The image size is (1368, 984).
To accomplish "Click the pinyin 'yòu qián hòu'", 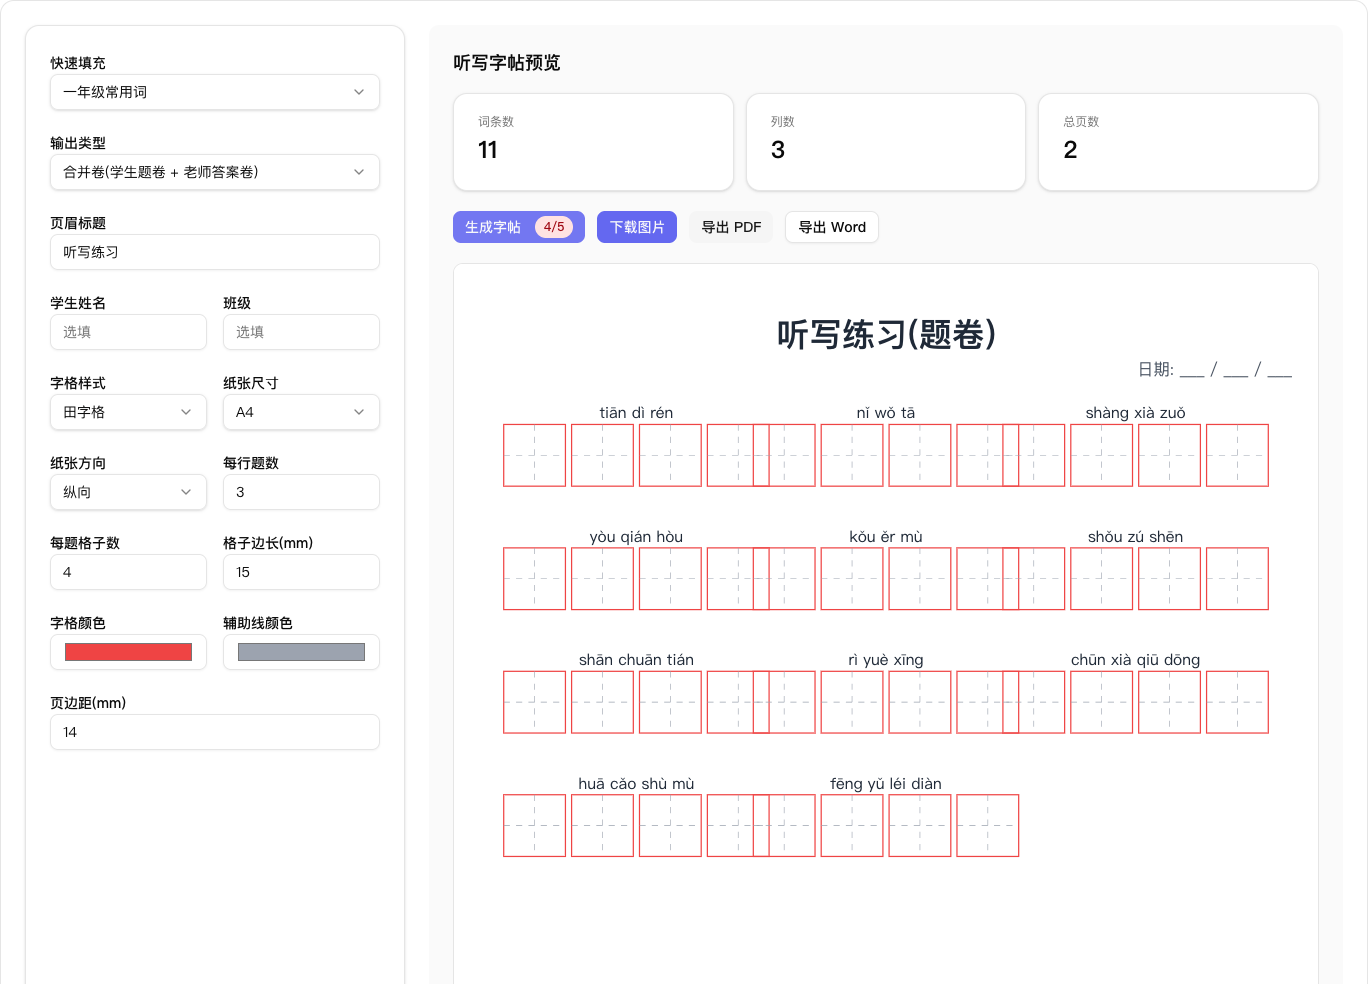I will click(x=636, y=537).
